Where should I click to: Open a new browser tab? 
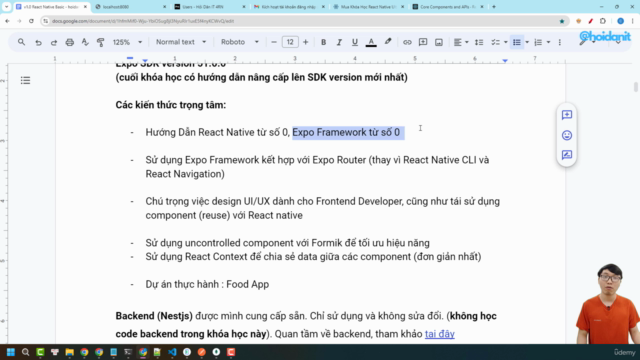(494, 7)
